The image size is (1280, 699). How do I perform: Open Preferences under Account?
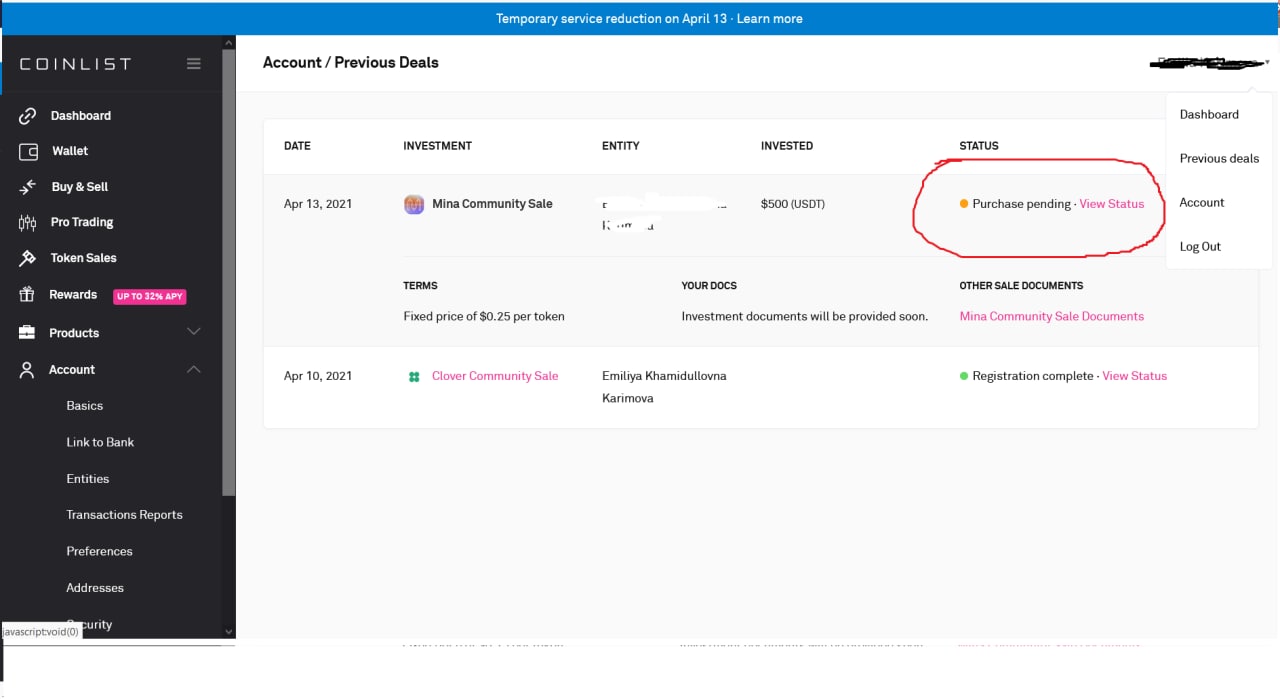[x=99, y=551]
